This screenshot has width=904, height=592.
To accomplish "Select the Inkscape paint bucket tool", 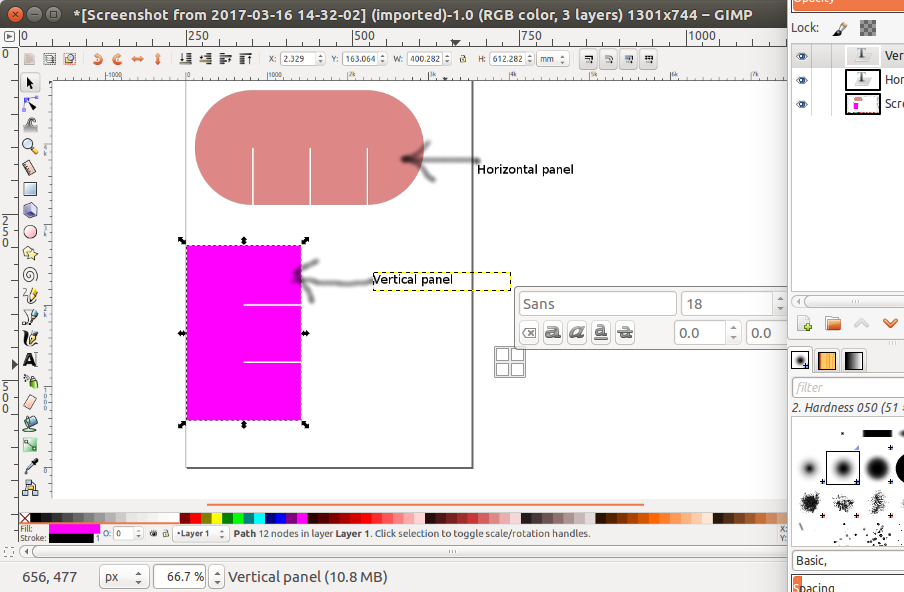I will [x=30, y=424].
